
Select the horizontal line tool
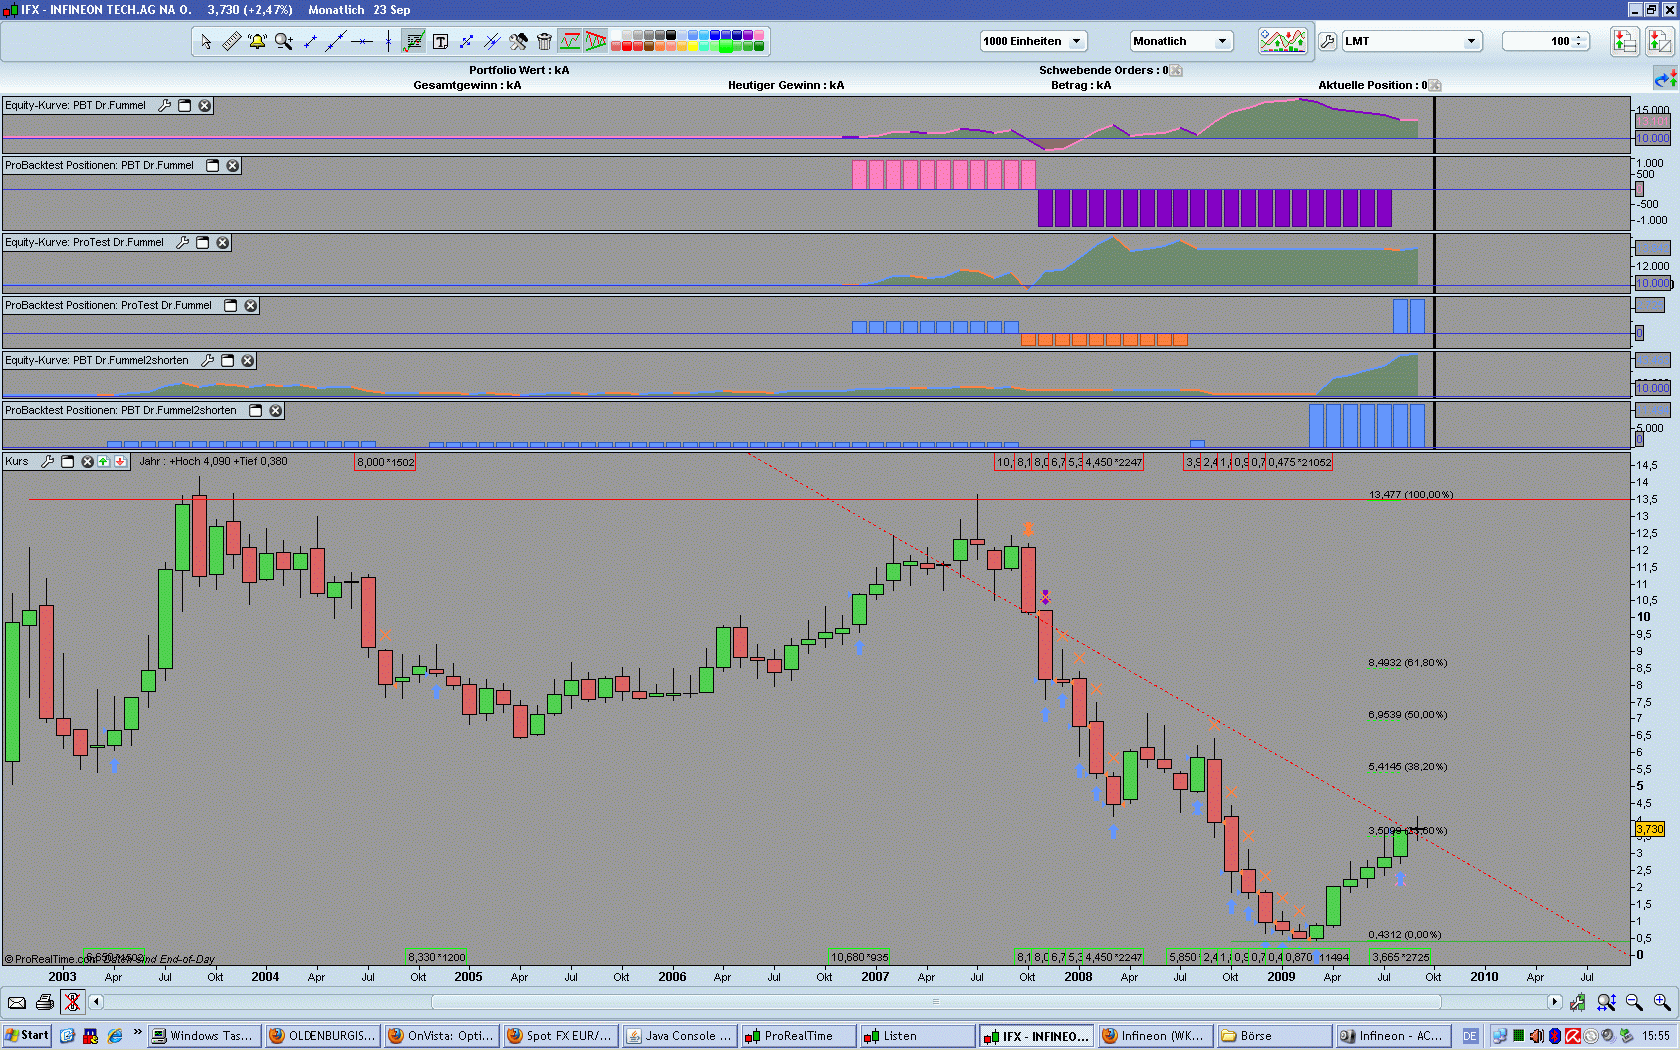pyautogui.click(x=362, y=41)
